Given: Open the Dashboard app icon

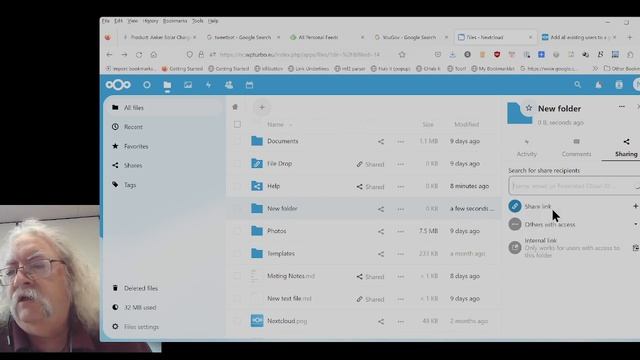Looking at the screenshot, I should [147, 85].
